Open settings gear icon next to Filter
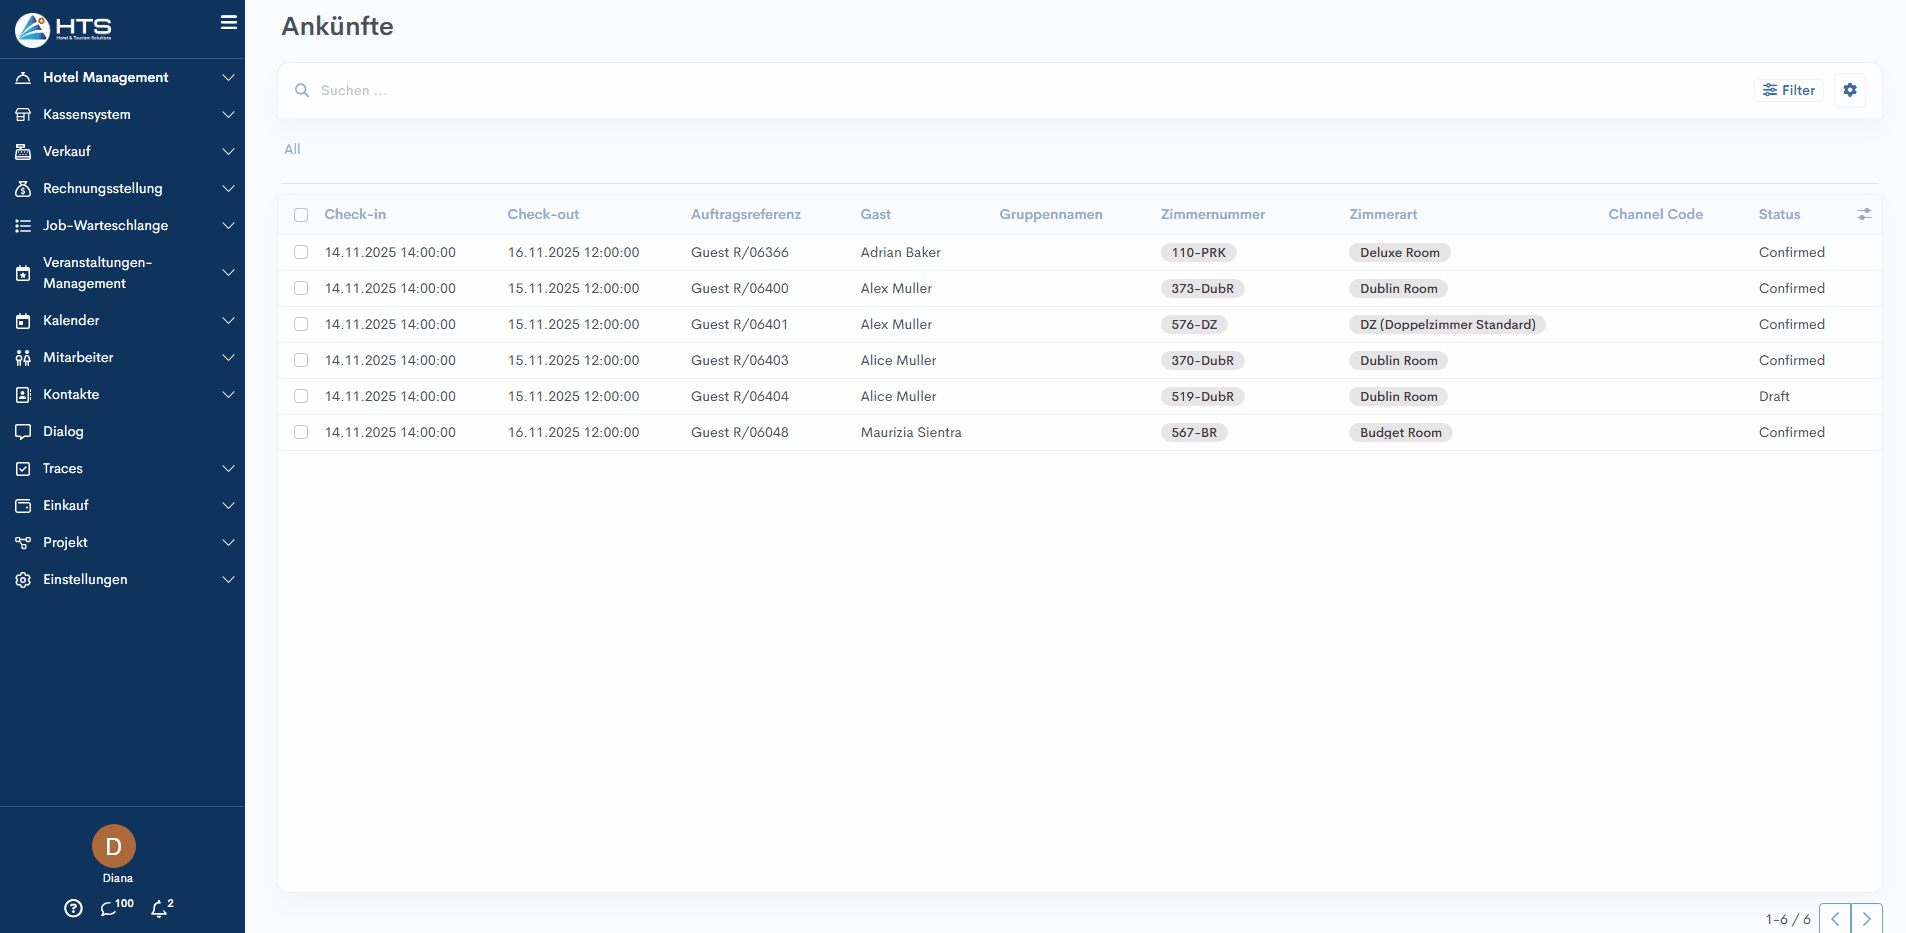Viewport: 1906px width, 933px height. [x=1849, y=90]
